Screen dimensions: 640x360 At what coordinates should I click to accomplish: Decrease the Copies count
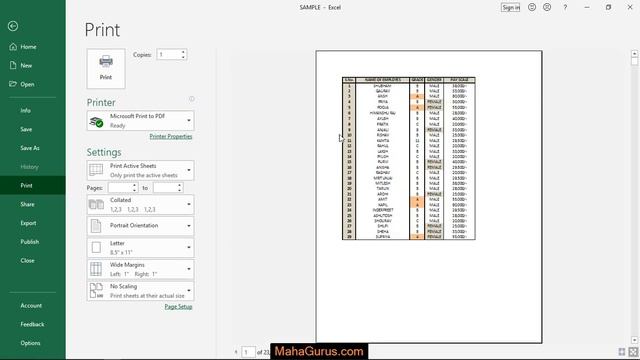click(x=183, y=57)
